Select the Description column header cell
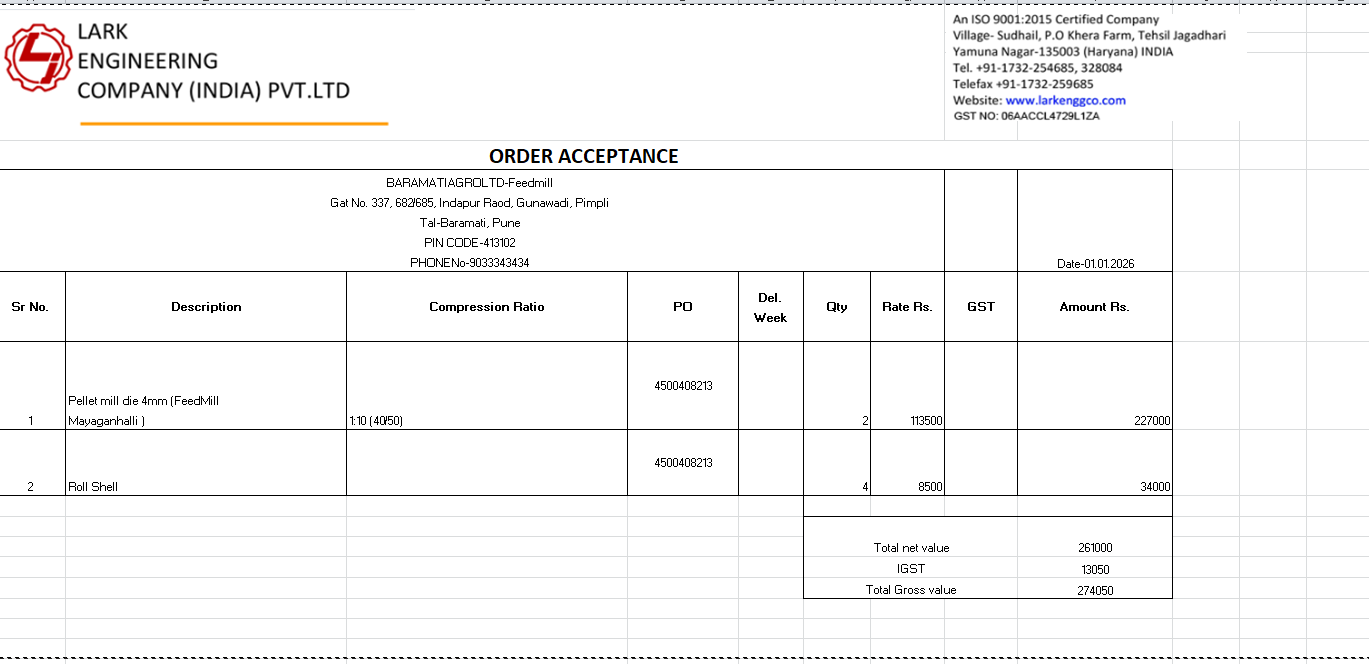 (206, 307)
